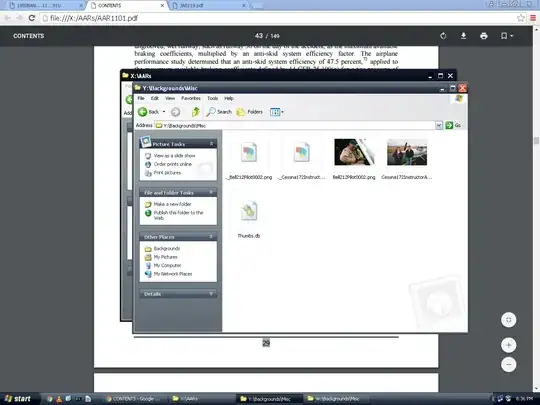Image resolution: width=540 pixels, height=405 pixels.
Task: Reload the page in Chrome
Action: (32, 18)
